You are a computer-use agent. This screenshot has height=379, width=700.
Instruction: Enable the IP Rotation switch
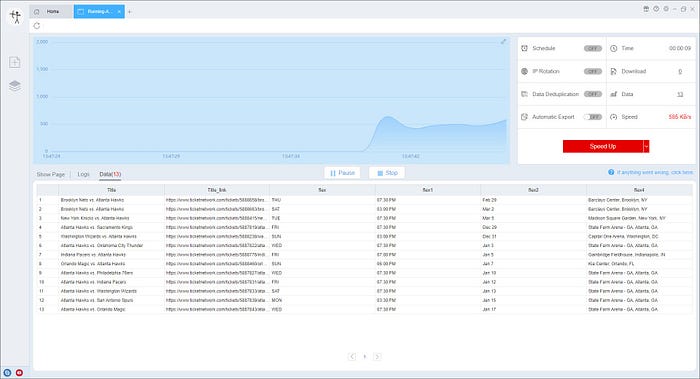coord(593,71)
